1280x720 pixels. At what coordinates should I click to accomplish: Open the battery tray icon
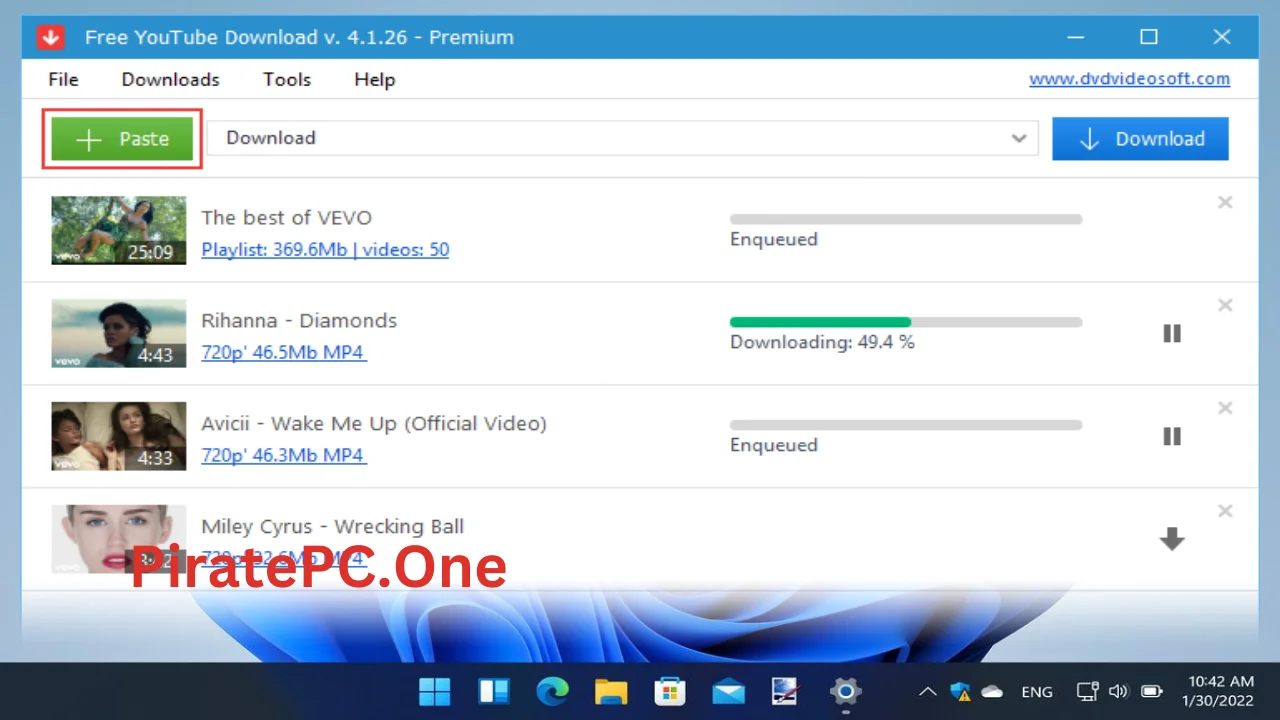(x=1151, y=691)
